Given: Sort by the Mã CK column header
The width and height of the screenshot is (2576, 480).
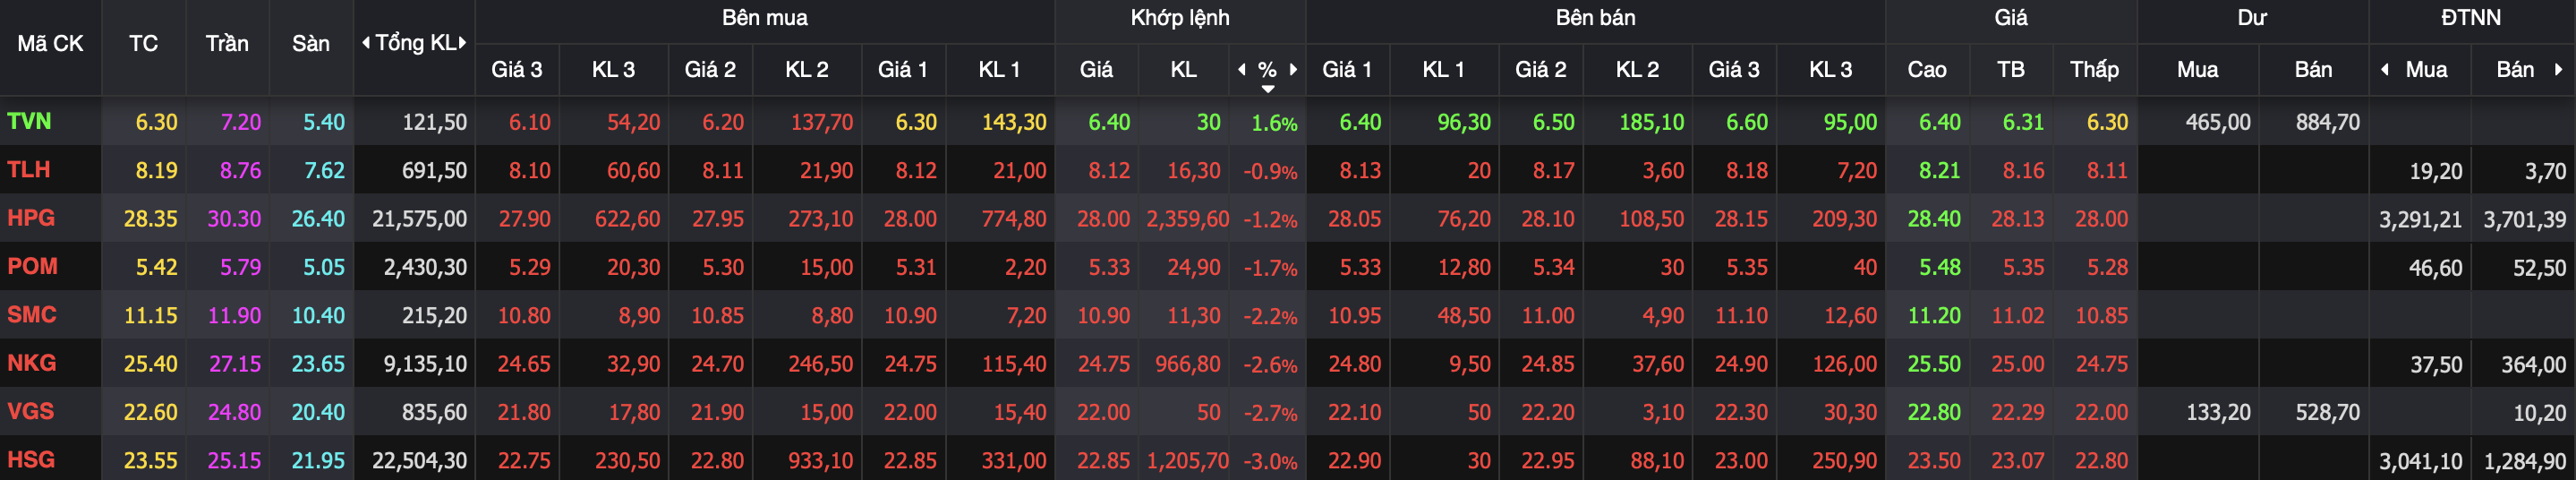Looking at the screenshot, I should tap(50, 43).
